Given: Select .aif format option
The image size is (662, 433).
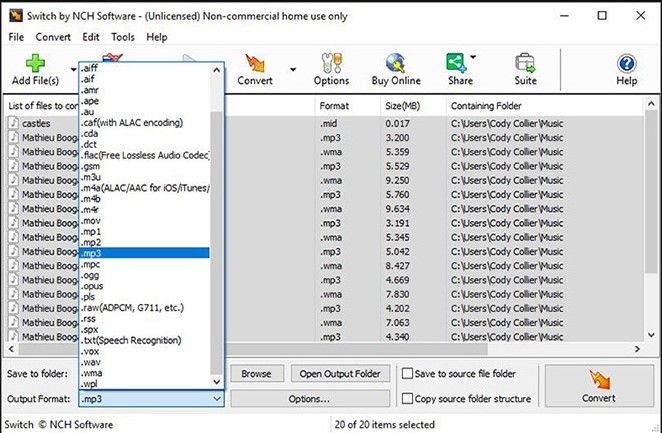Looking at the screenshot, I should (x=144, y=79).
